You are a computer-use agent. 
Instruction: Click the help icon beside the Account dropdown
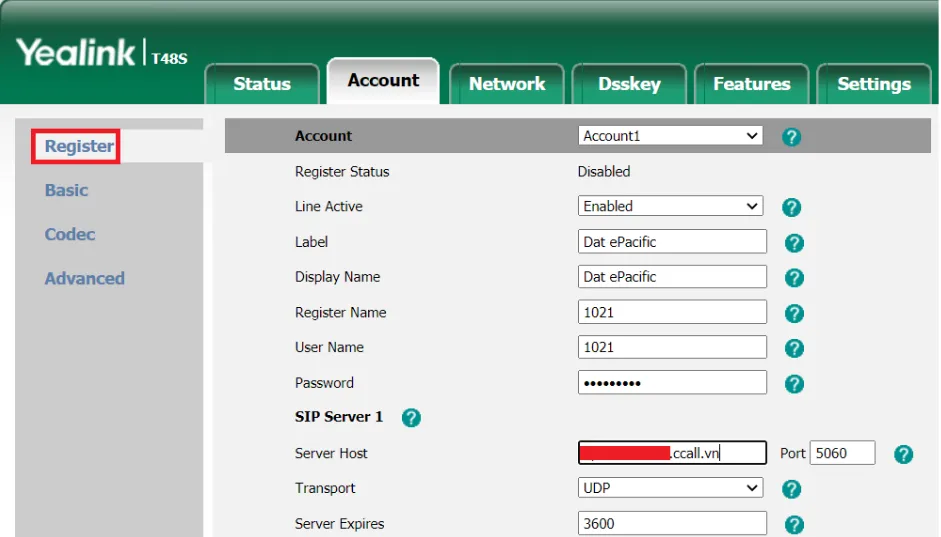(x=791, y=137)
